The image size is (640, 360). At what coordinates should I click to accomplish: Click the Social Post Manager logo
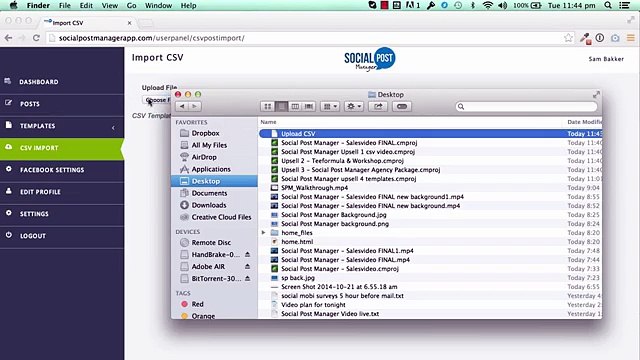(369, 59)
